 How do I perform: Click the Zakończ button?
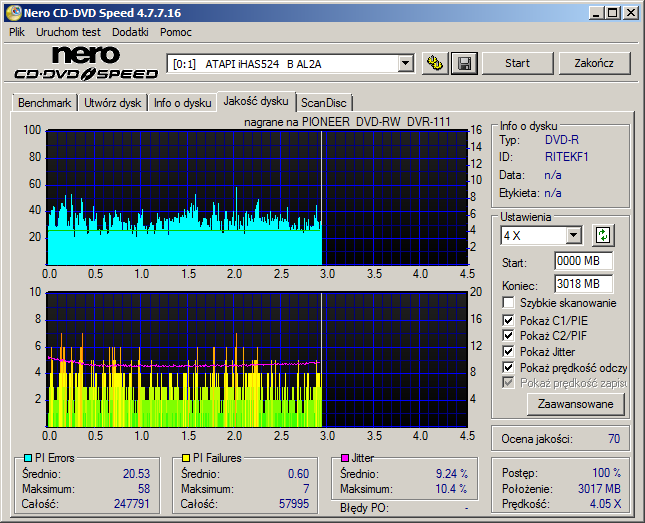coord(594,63)
